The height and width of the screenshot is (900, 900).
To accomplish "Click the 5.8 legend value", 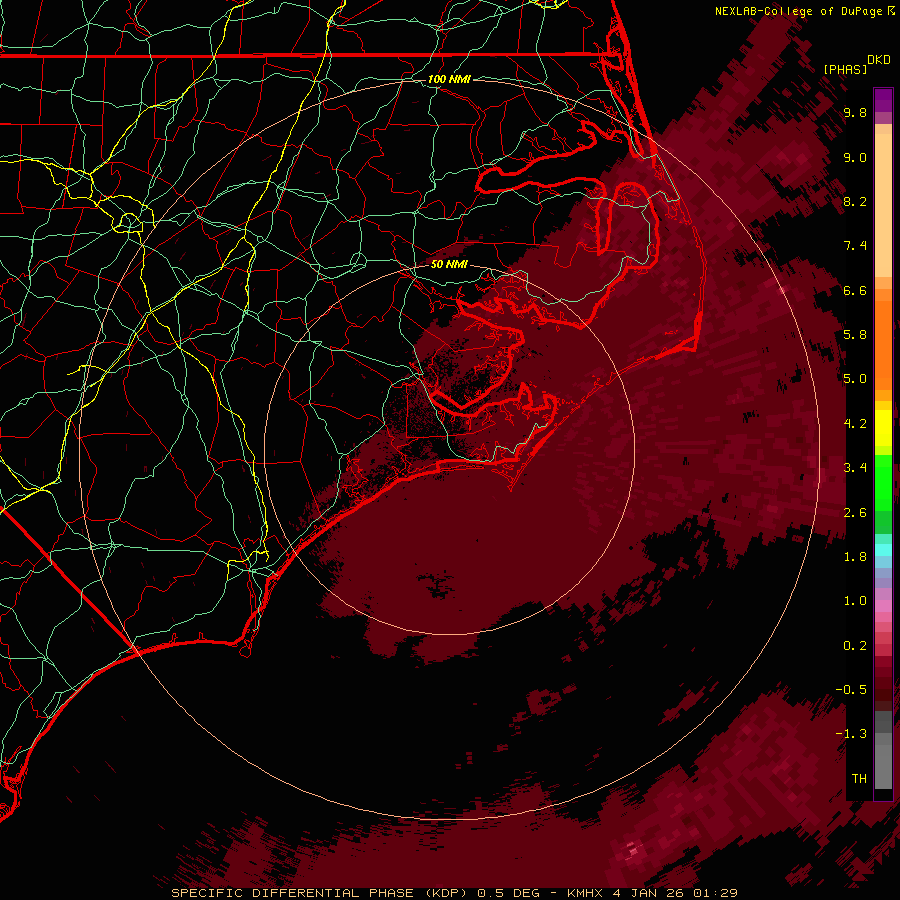I will coord(855,335).
